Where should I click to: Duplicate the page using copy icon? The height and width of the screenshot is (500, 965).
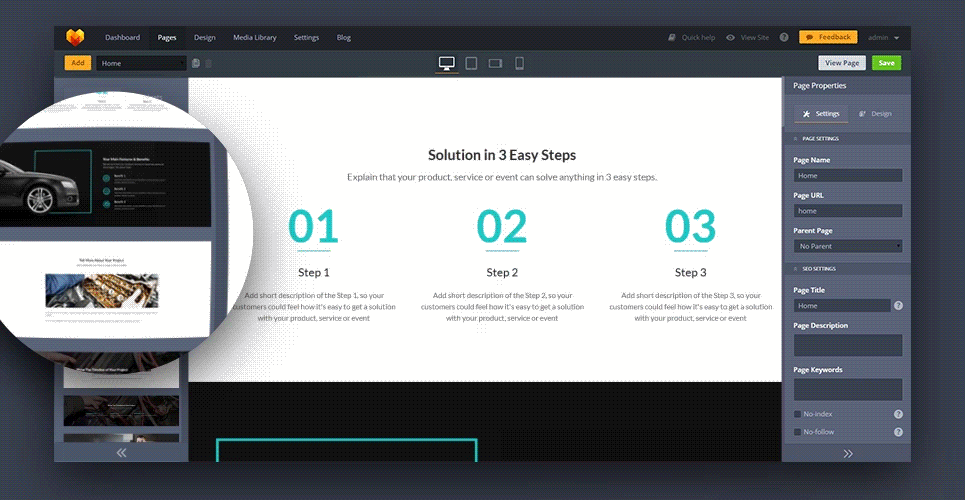pos(196,63)
